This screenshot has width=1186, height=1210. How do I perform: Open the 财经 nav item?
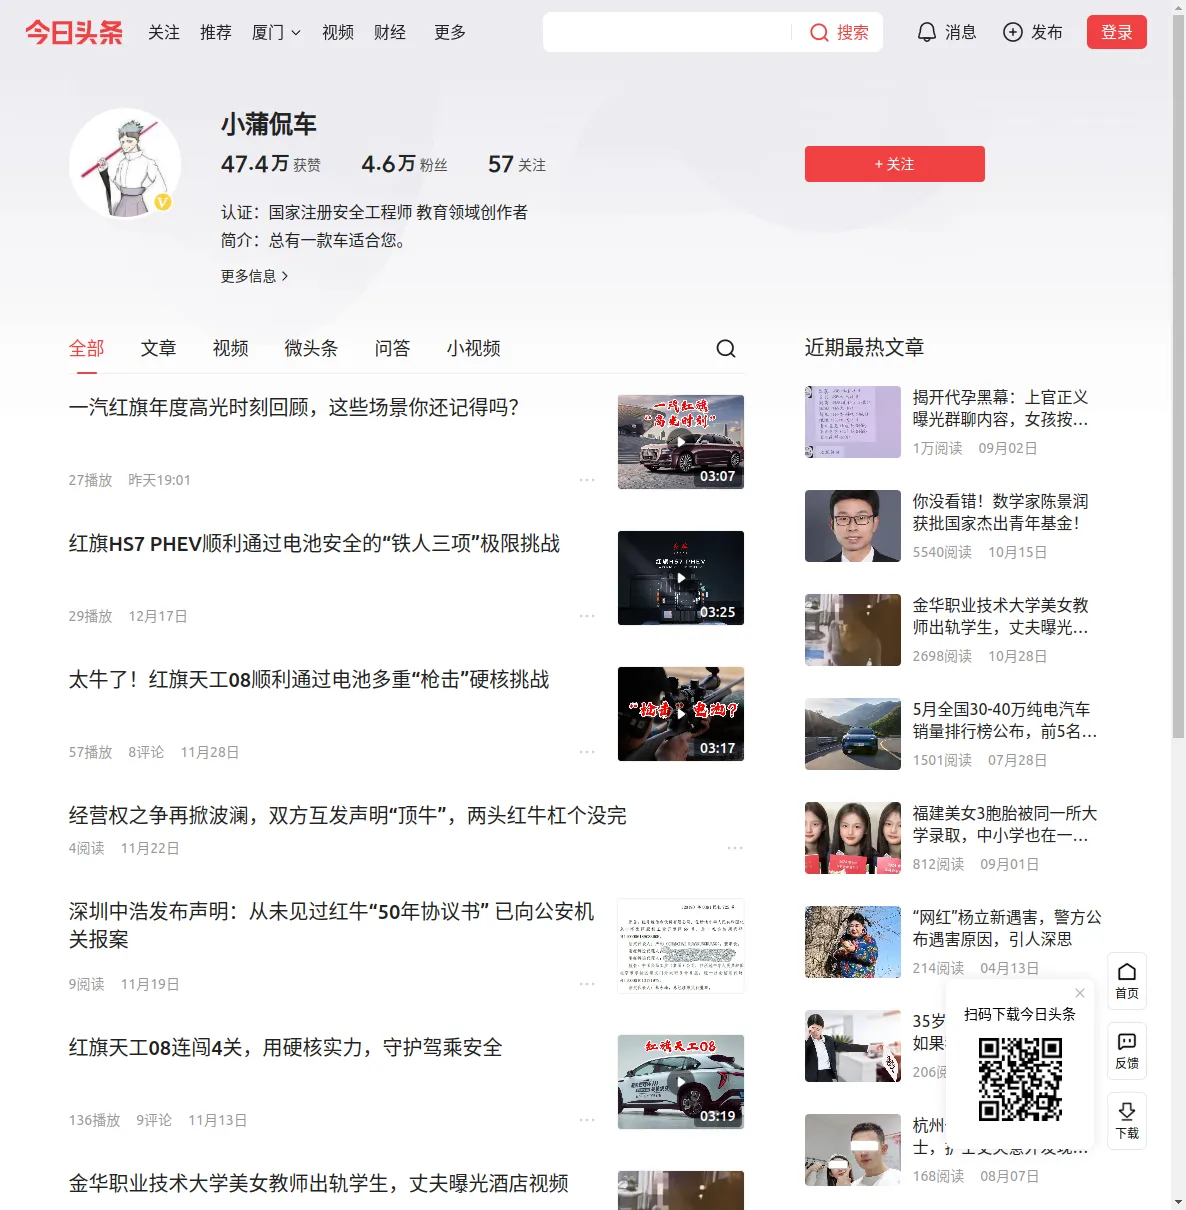pyautogui.click(x=390, y=33)
